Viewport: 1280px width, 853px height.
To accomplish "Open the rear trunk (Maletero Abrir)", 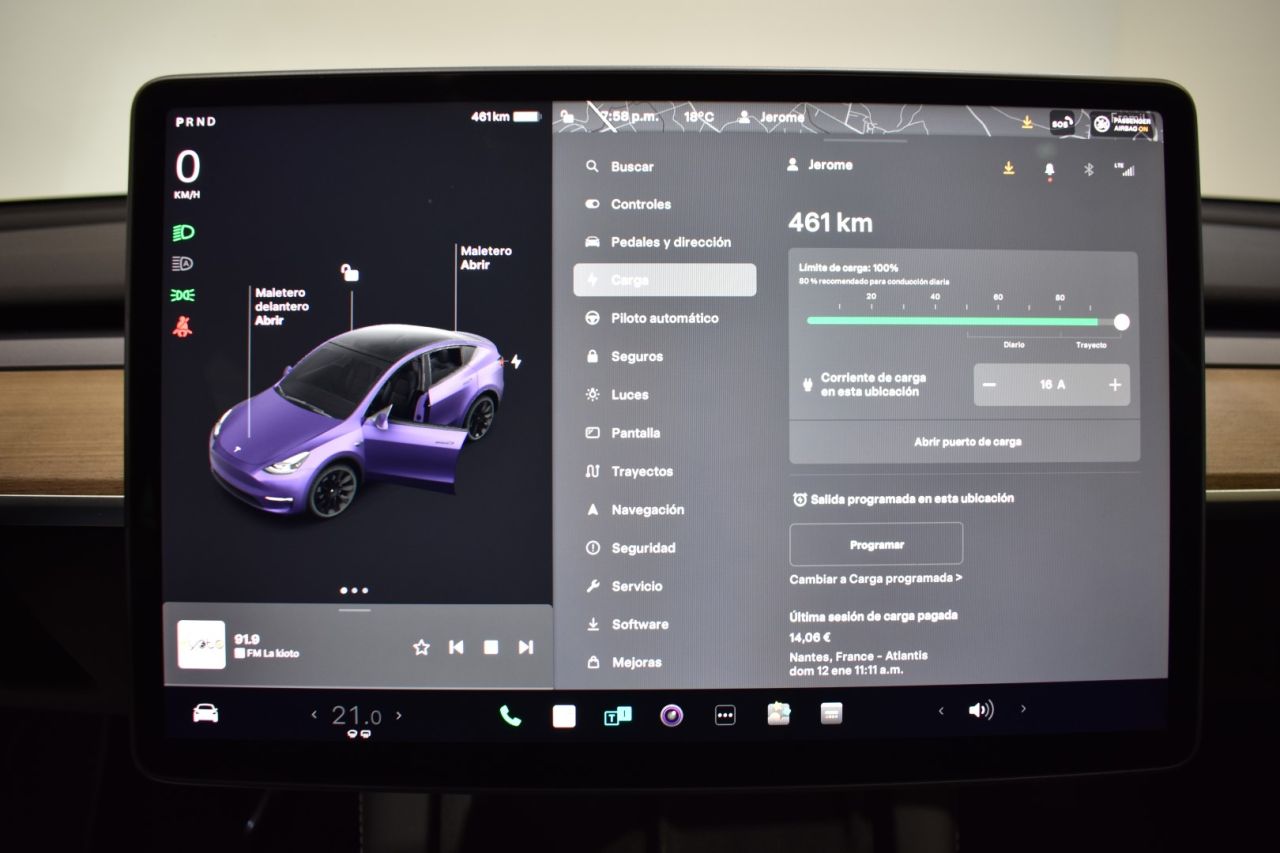I will (x=486, y=258).
